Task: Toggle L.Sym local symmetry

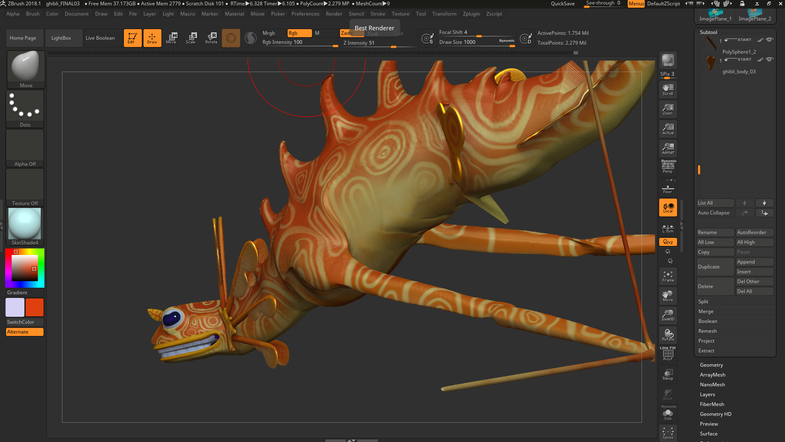Action: click(x=668, y=229)
